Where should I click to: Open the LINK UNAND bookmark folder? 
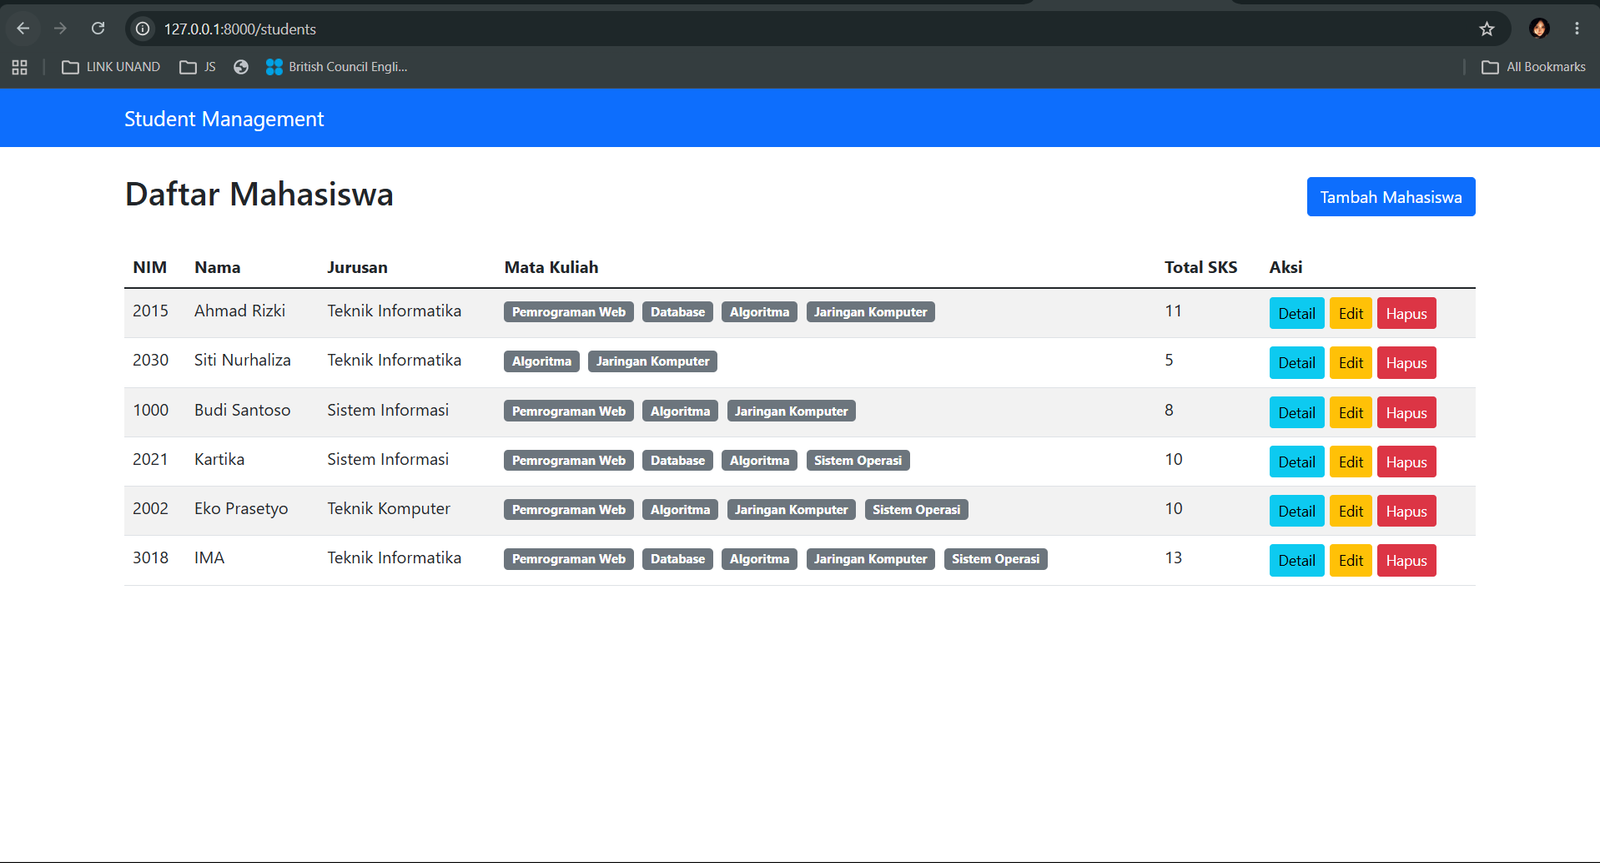coord(111,67)
